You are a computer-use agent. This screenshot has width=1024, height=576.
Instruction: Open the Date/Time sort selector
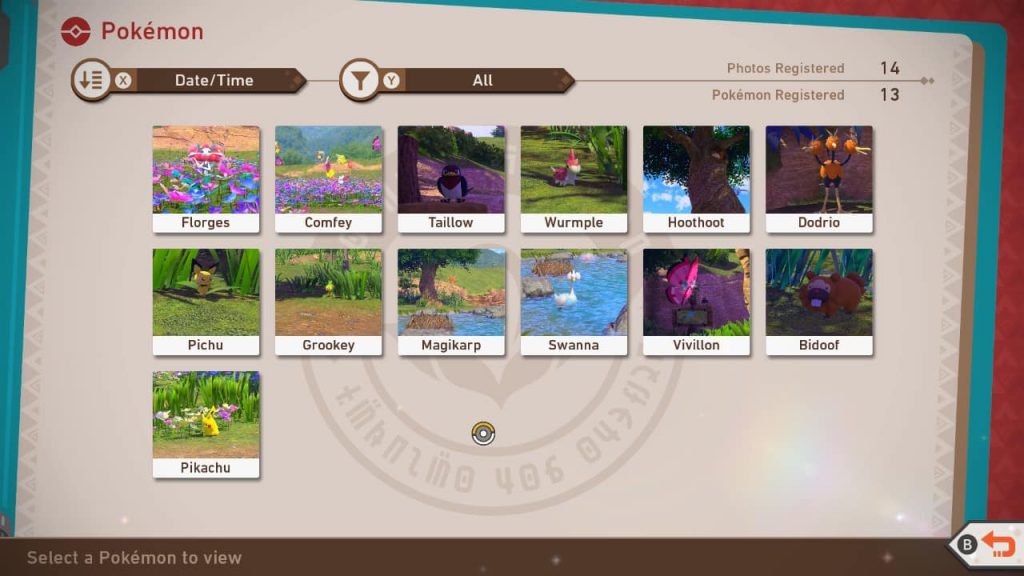(x=214, y=80)
